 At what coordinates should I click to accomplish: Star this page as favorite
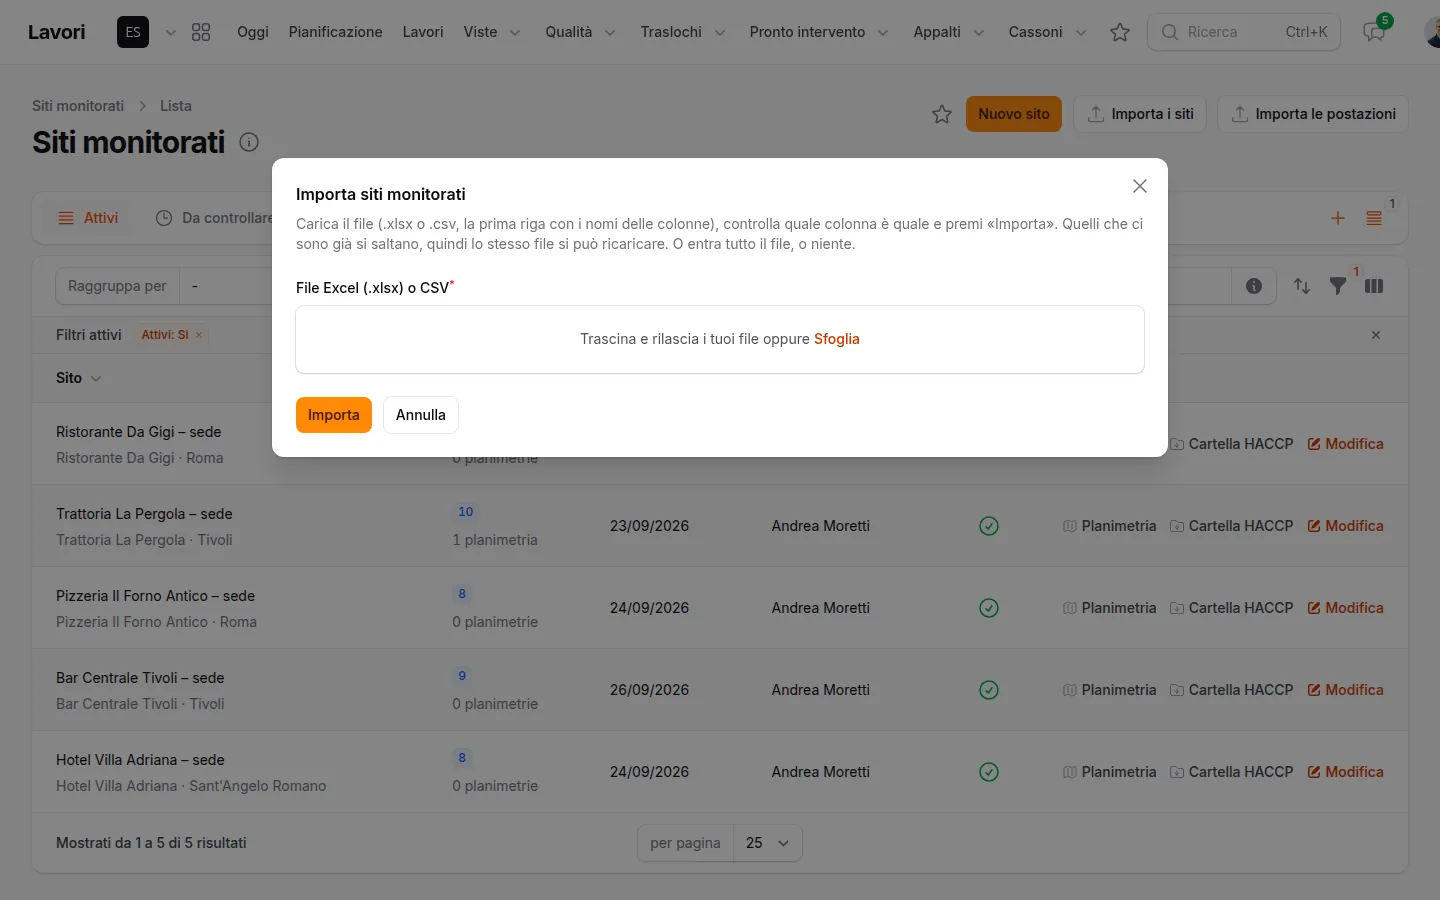click(942, 114)
